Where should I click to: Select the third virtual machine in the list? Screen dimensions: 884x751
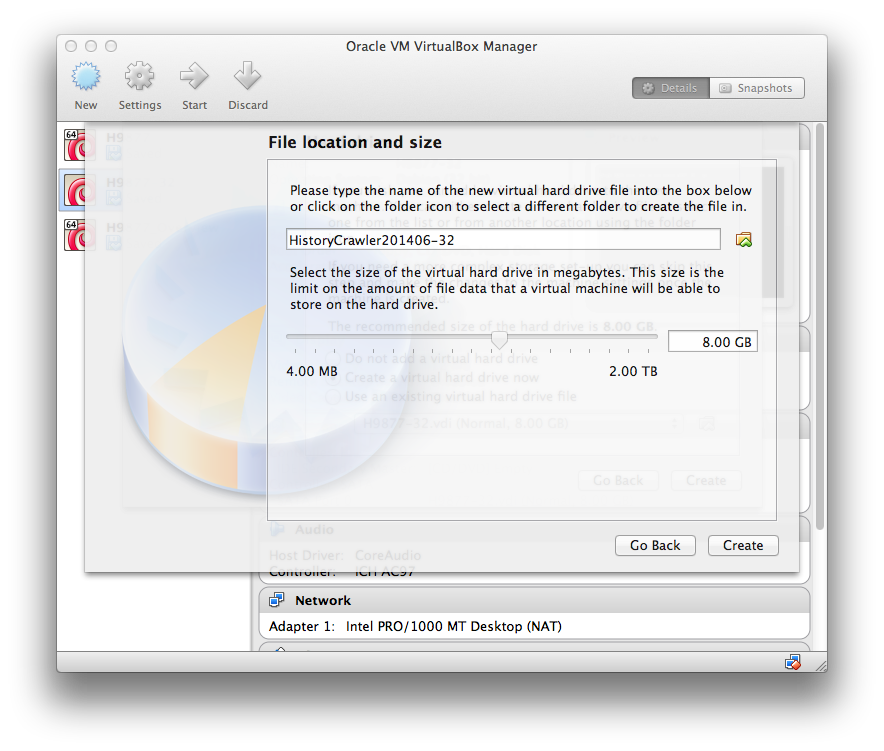pos(77,235)
